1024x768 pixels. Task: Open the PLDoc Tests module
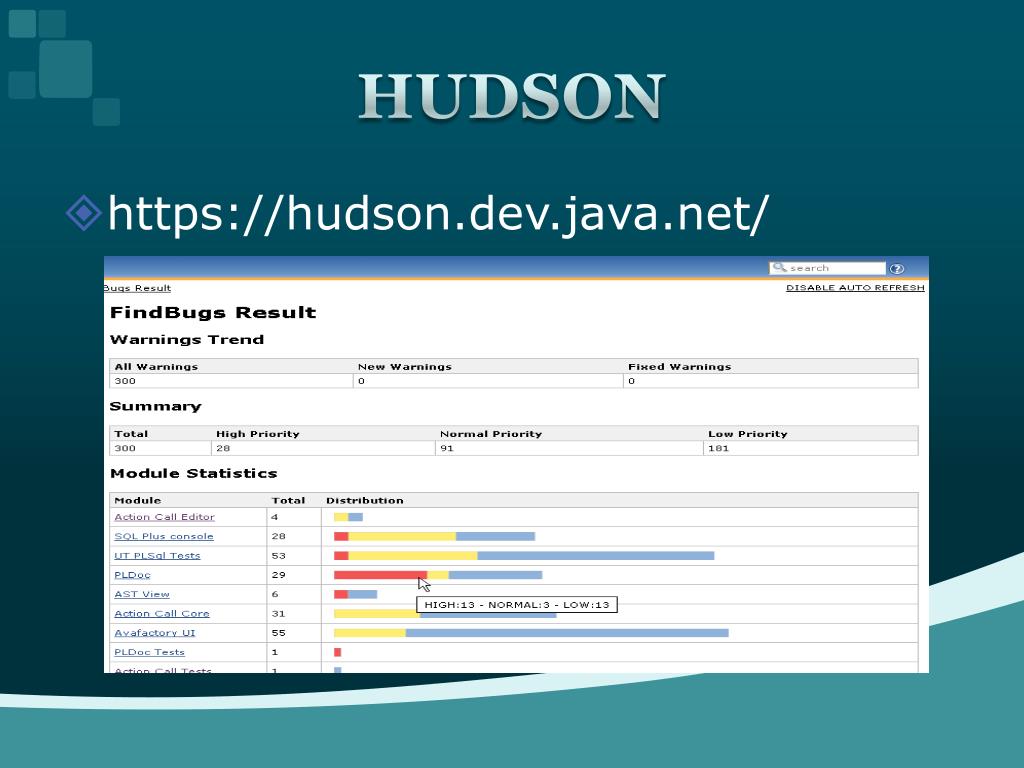click(x=150, y=652)
